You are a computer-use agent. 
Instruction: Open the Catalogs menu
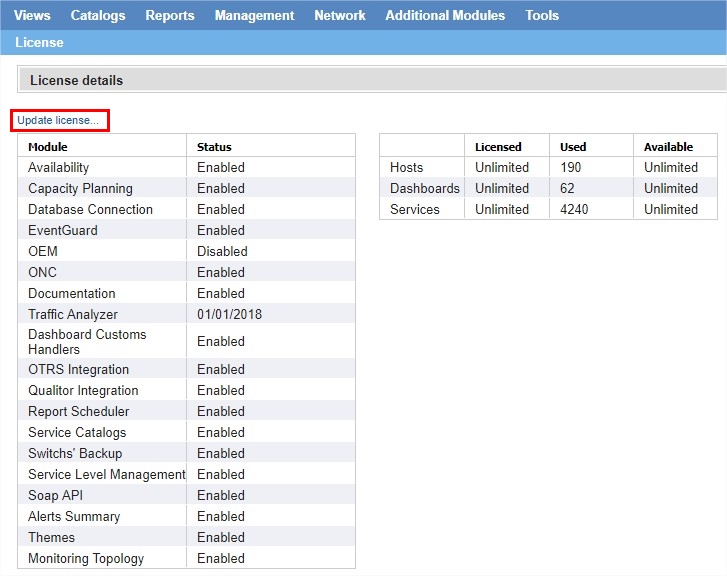98,15
